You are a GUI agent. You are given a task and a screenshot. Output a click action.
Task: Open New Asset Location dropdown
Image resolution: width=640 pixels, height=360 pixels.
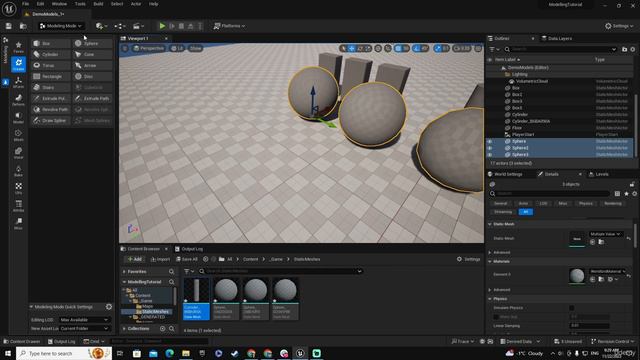point(84,328)
